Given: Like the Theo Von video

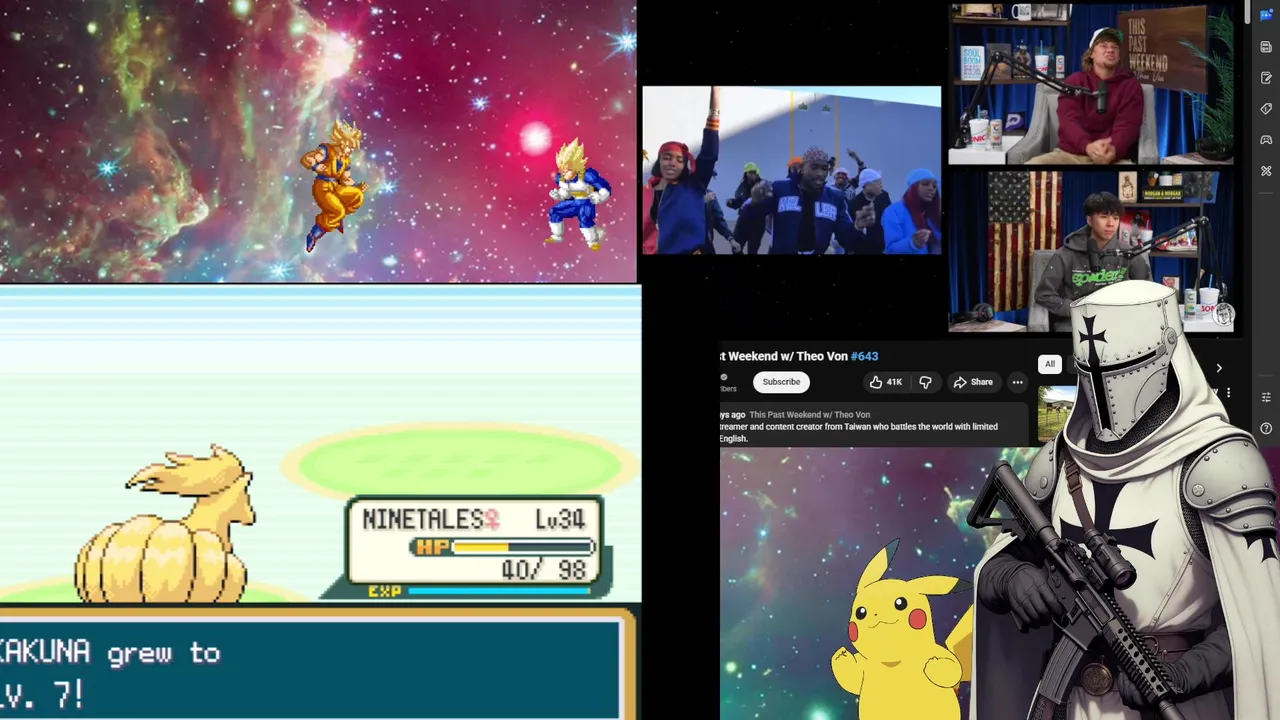Looking at the screenshot, I should (x=885, y=382).
